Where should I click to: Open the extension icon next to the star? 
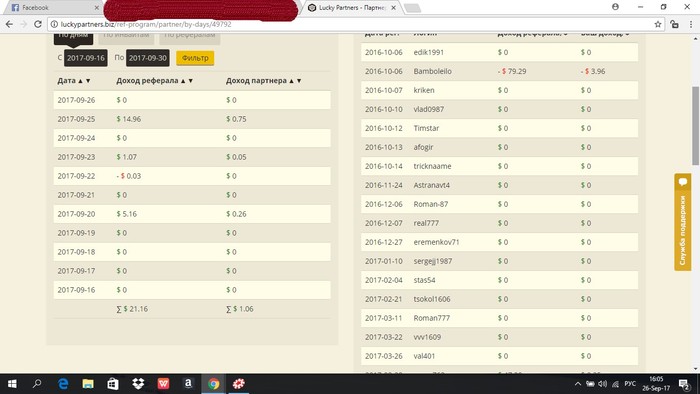[674, 25]
